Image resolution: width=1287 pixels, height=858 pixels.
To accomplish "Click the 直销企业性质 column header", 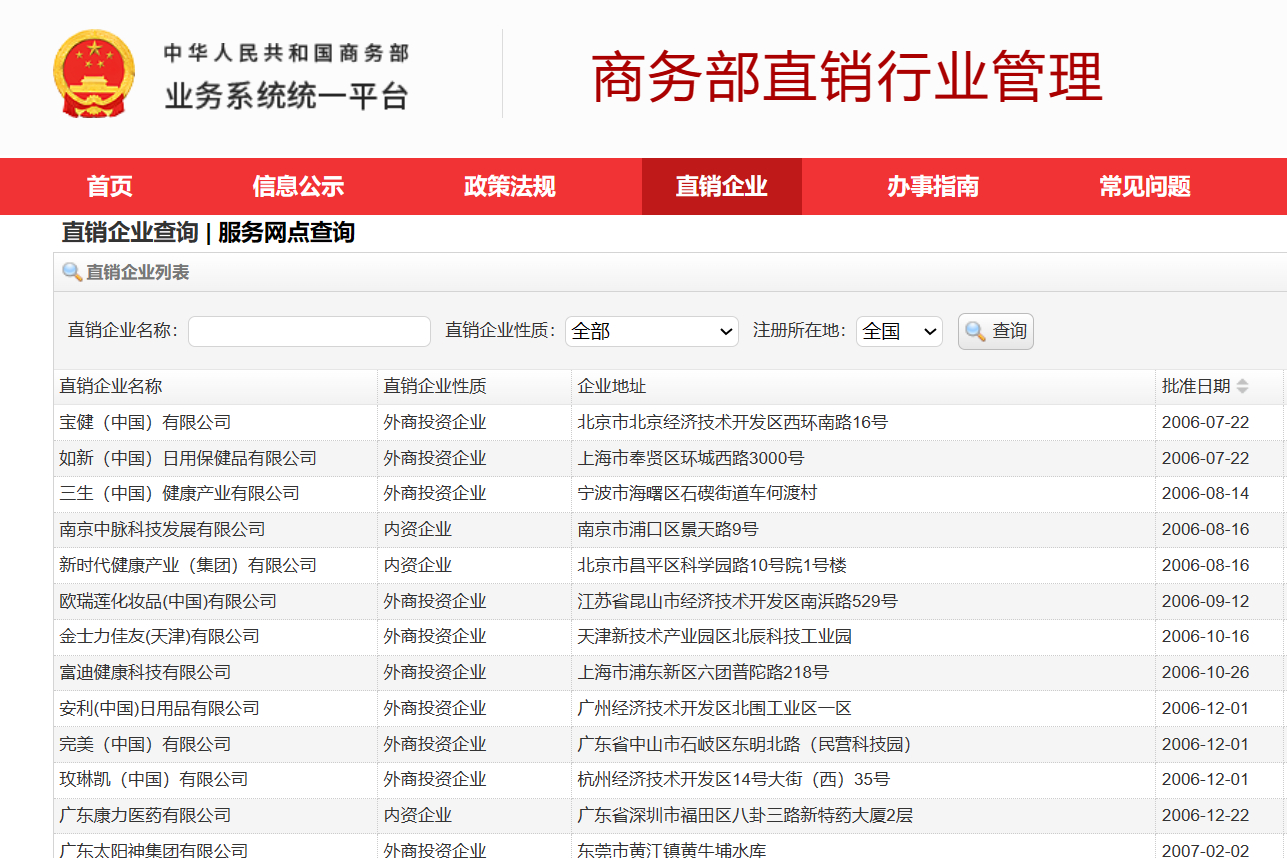I will (435, 386).
